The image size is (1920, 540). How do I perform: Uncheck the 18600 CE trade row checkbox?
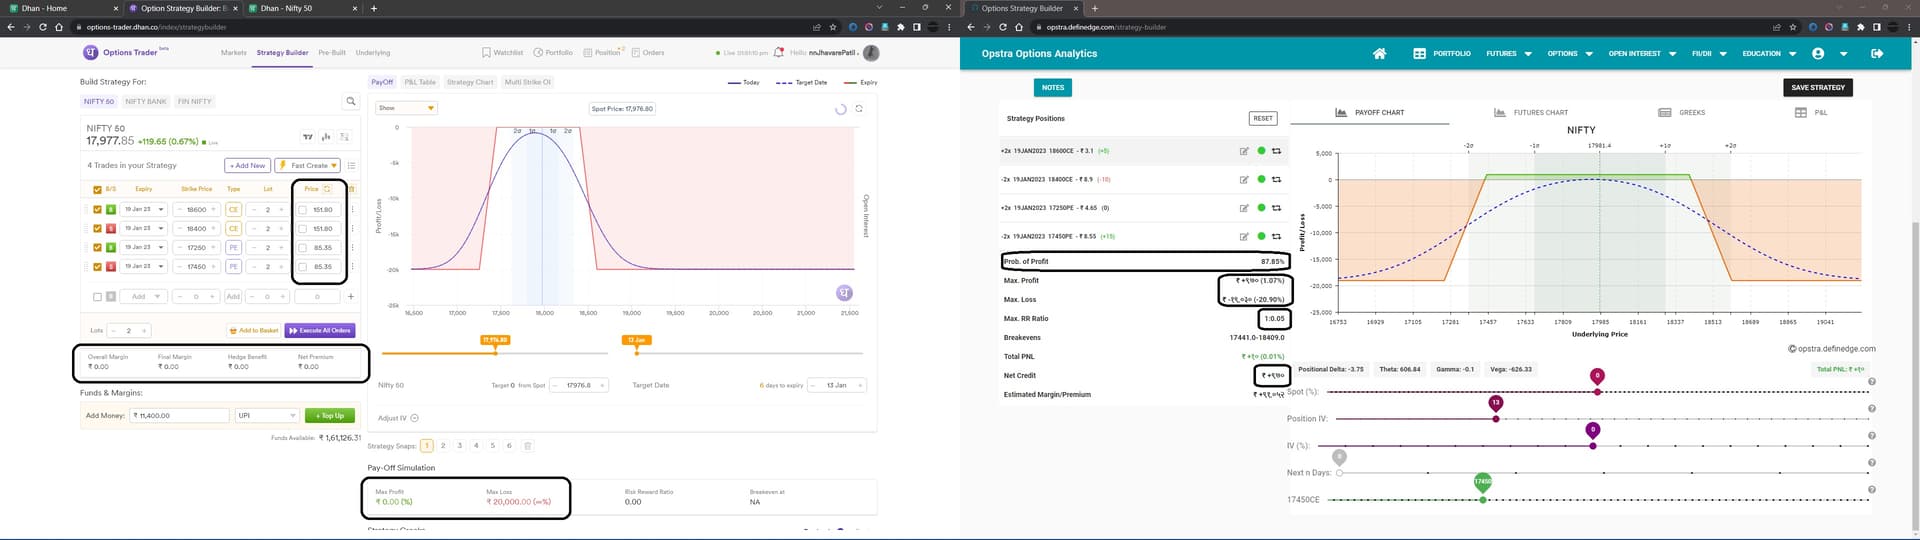pyautogui.click(x=97, y=210)
